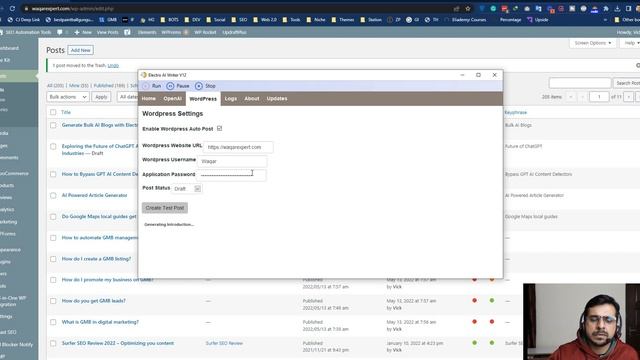Select the WordPress tab
640x360 pixels.
203,99
